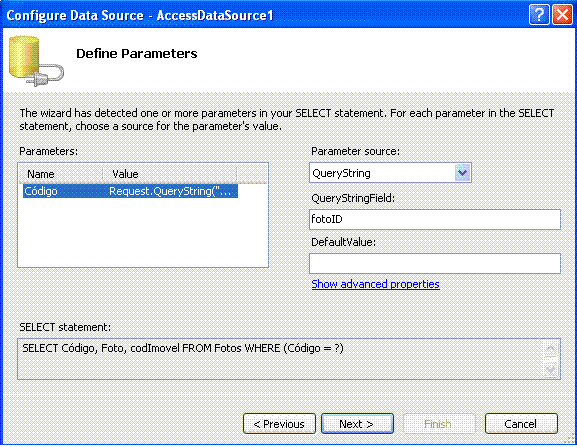Viewport: 577px width, 447px height.
Task: Click the Request.QueryString value cell
Action: pyautogui.click(x=170, y=191)
